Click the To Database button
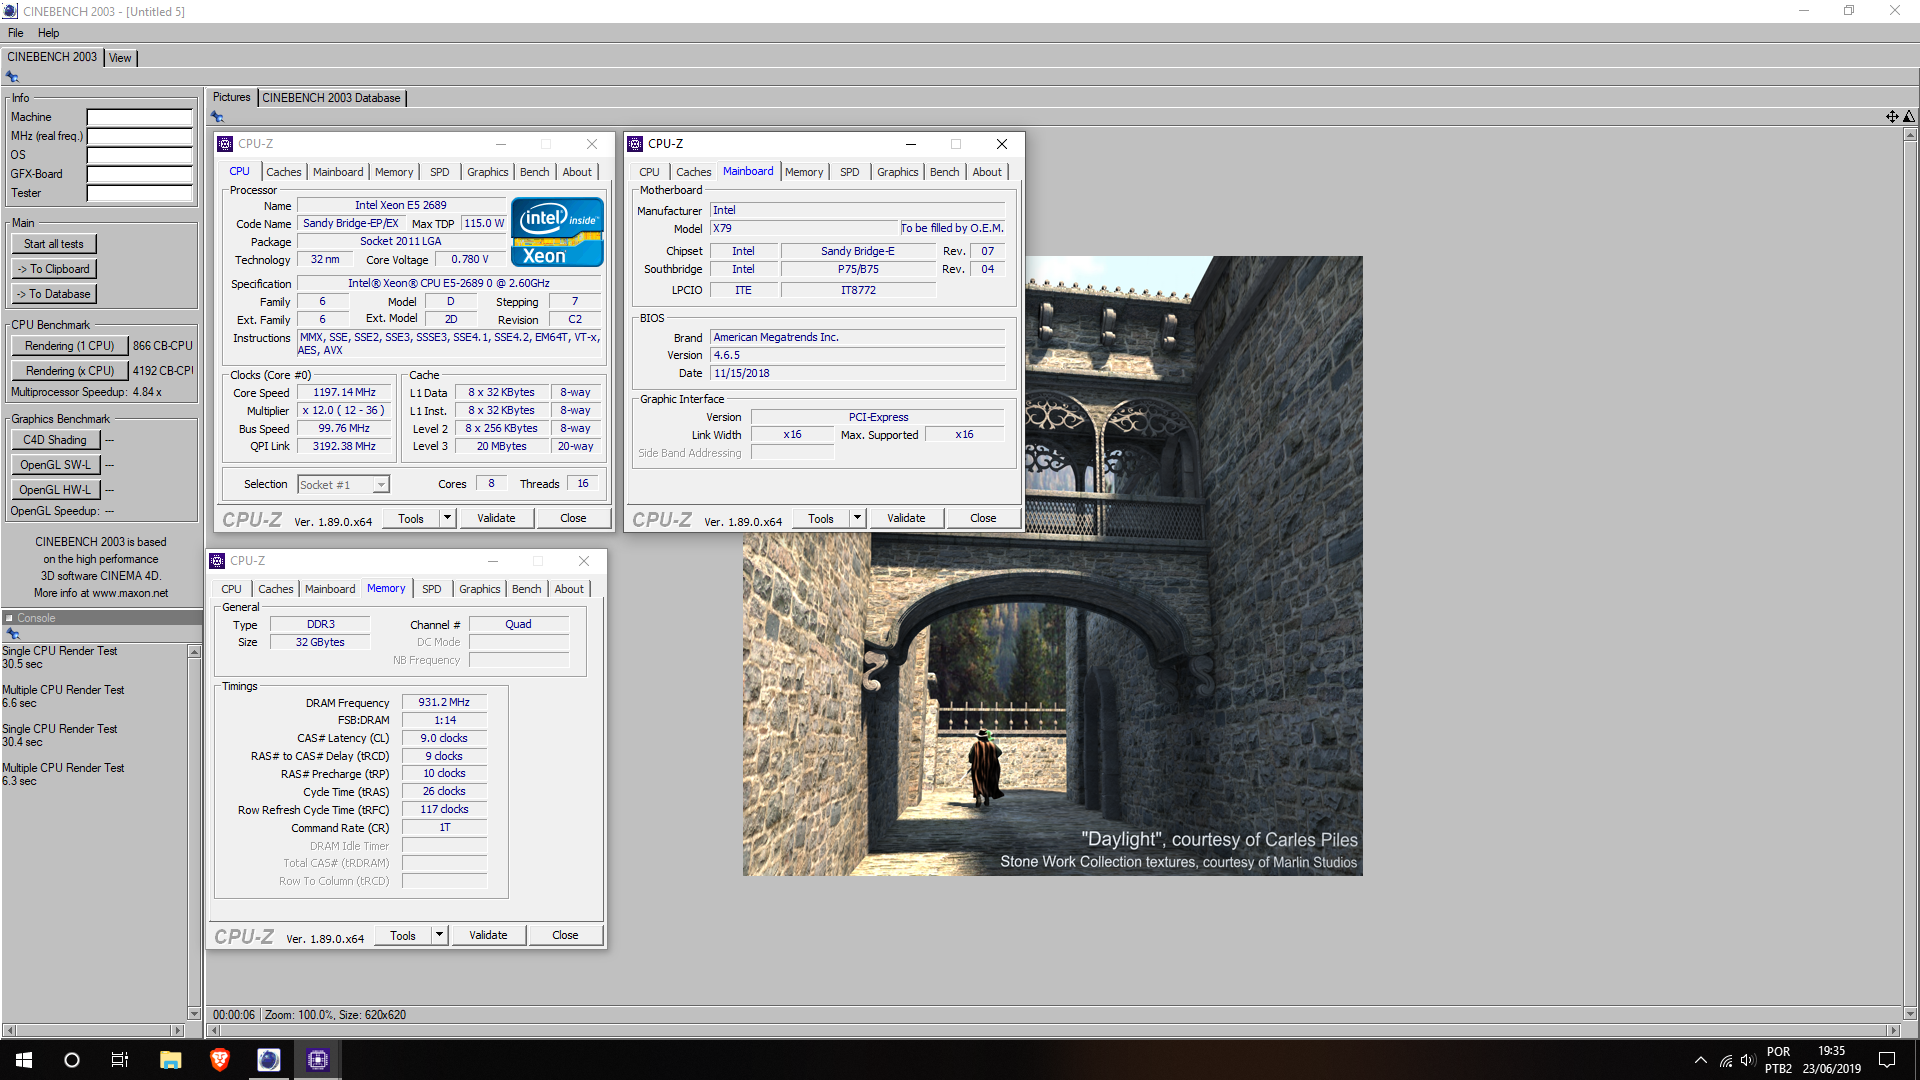 tap(54, 294)
